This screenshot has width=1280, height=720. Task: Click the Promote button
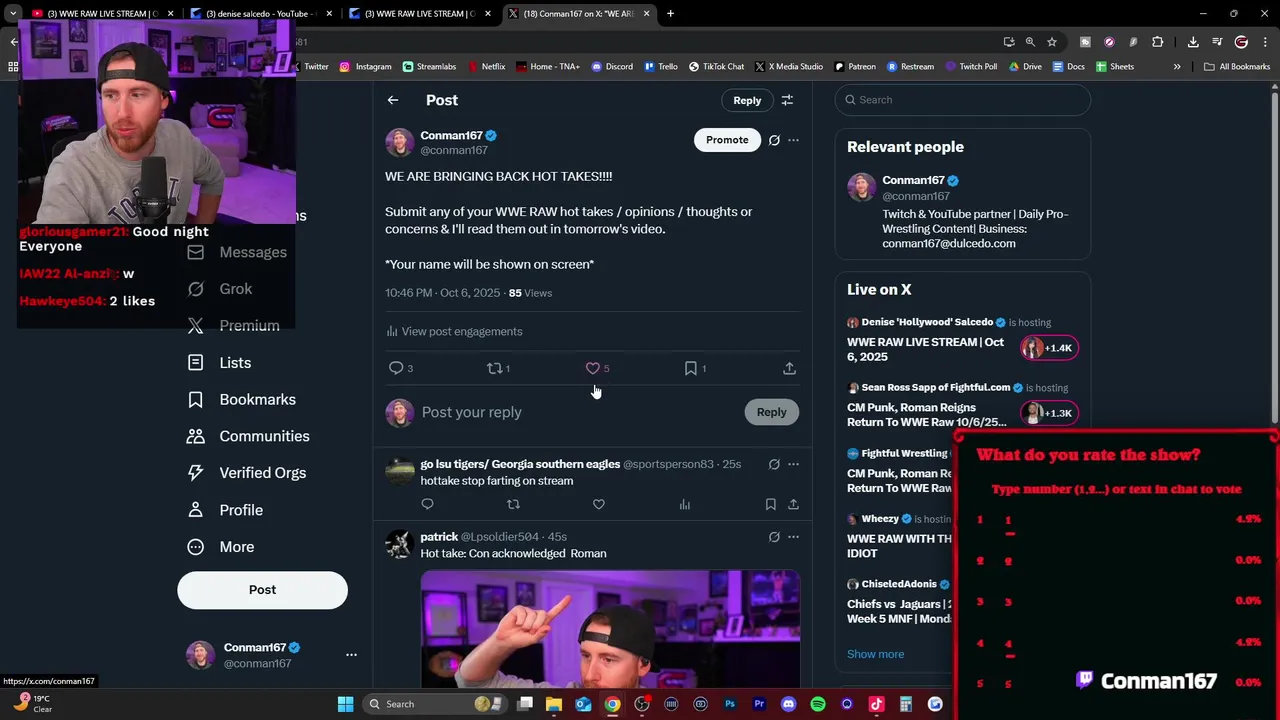[727, 140]
